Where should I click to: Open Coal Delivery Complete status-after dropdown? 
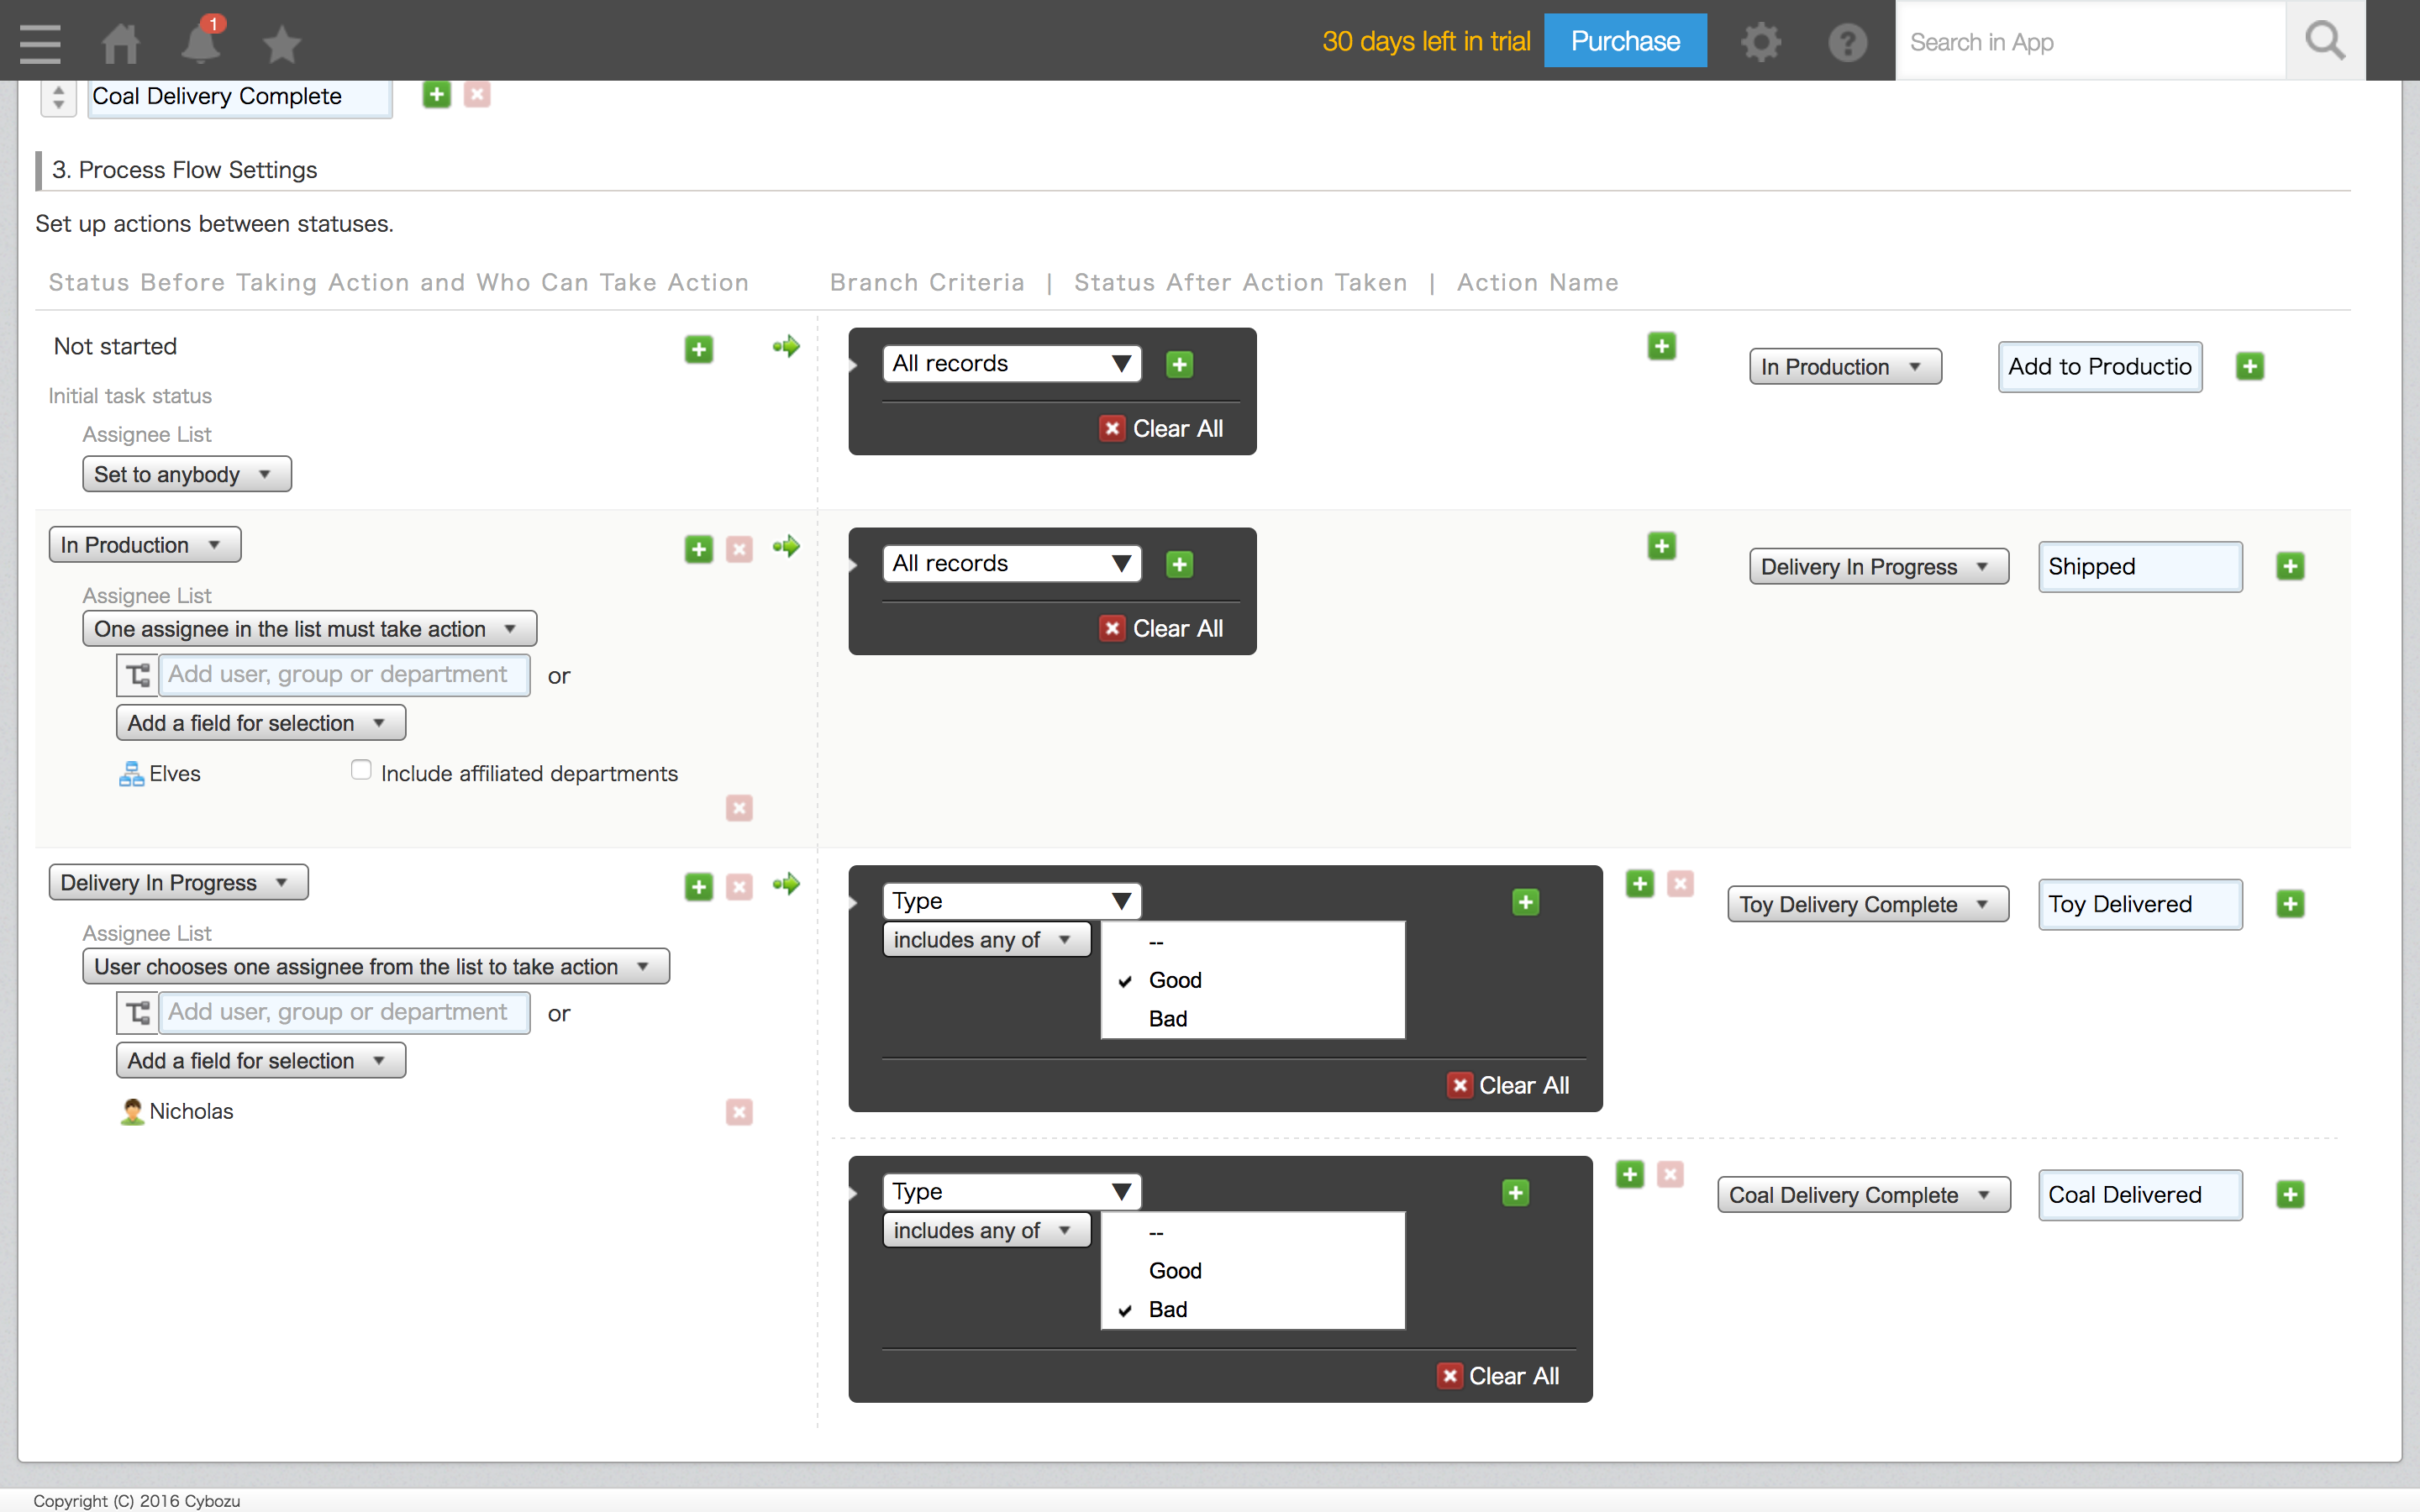pyautogui.click(x=1864, y=1194)
